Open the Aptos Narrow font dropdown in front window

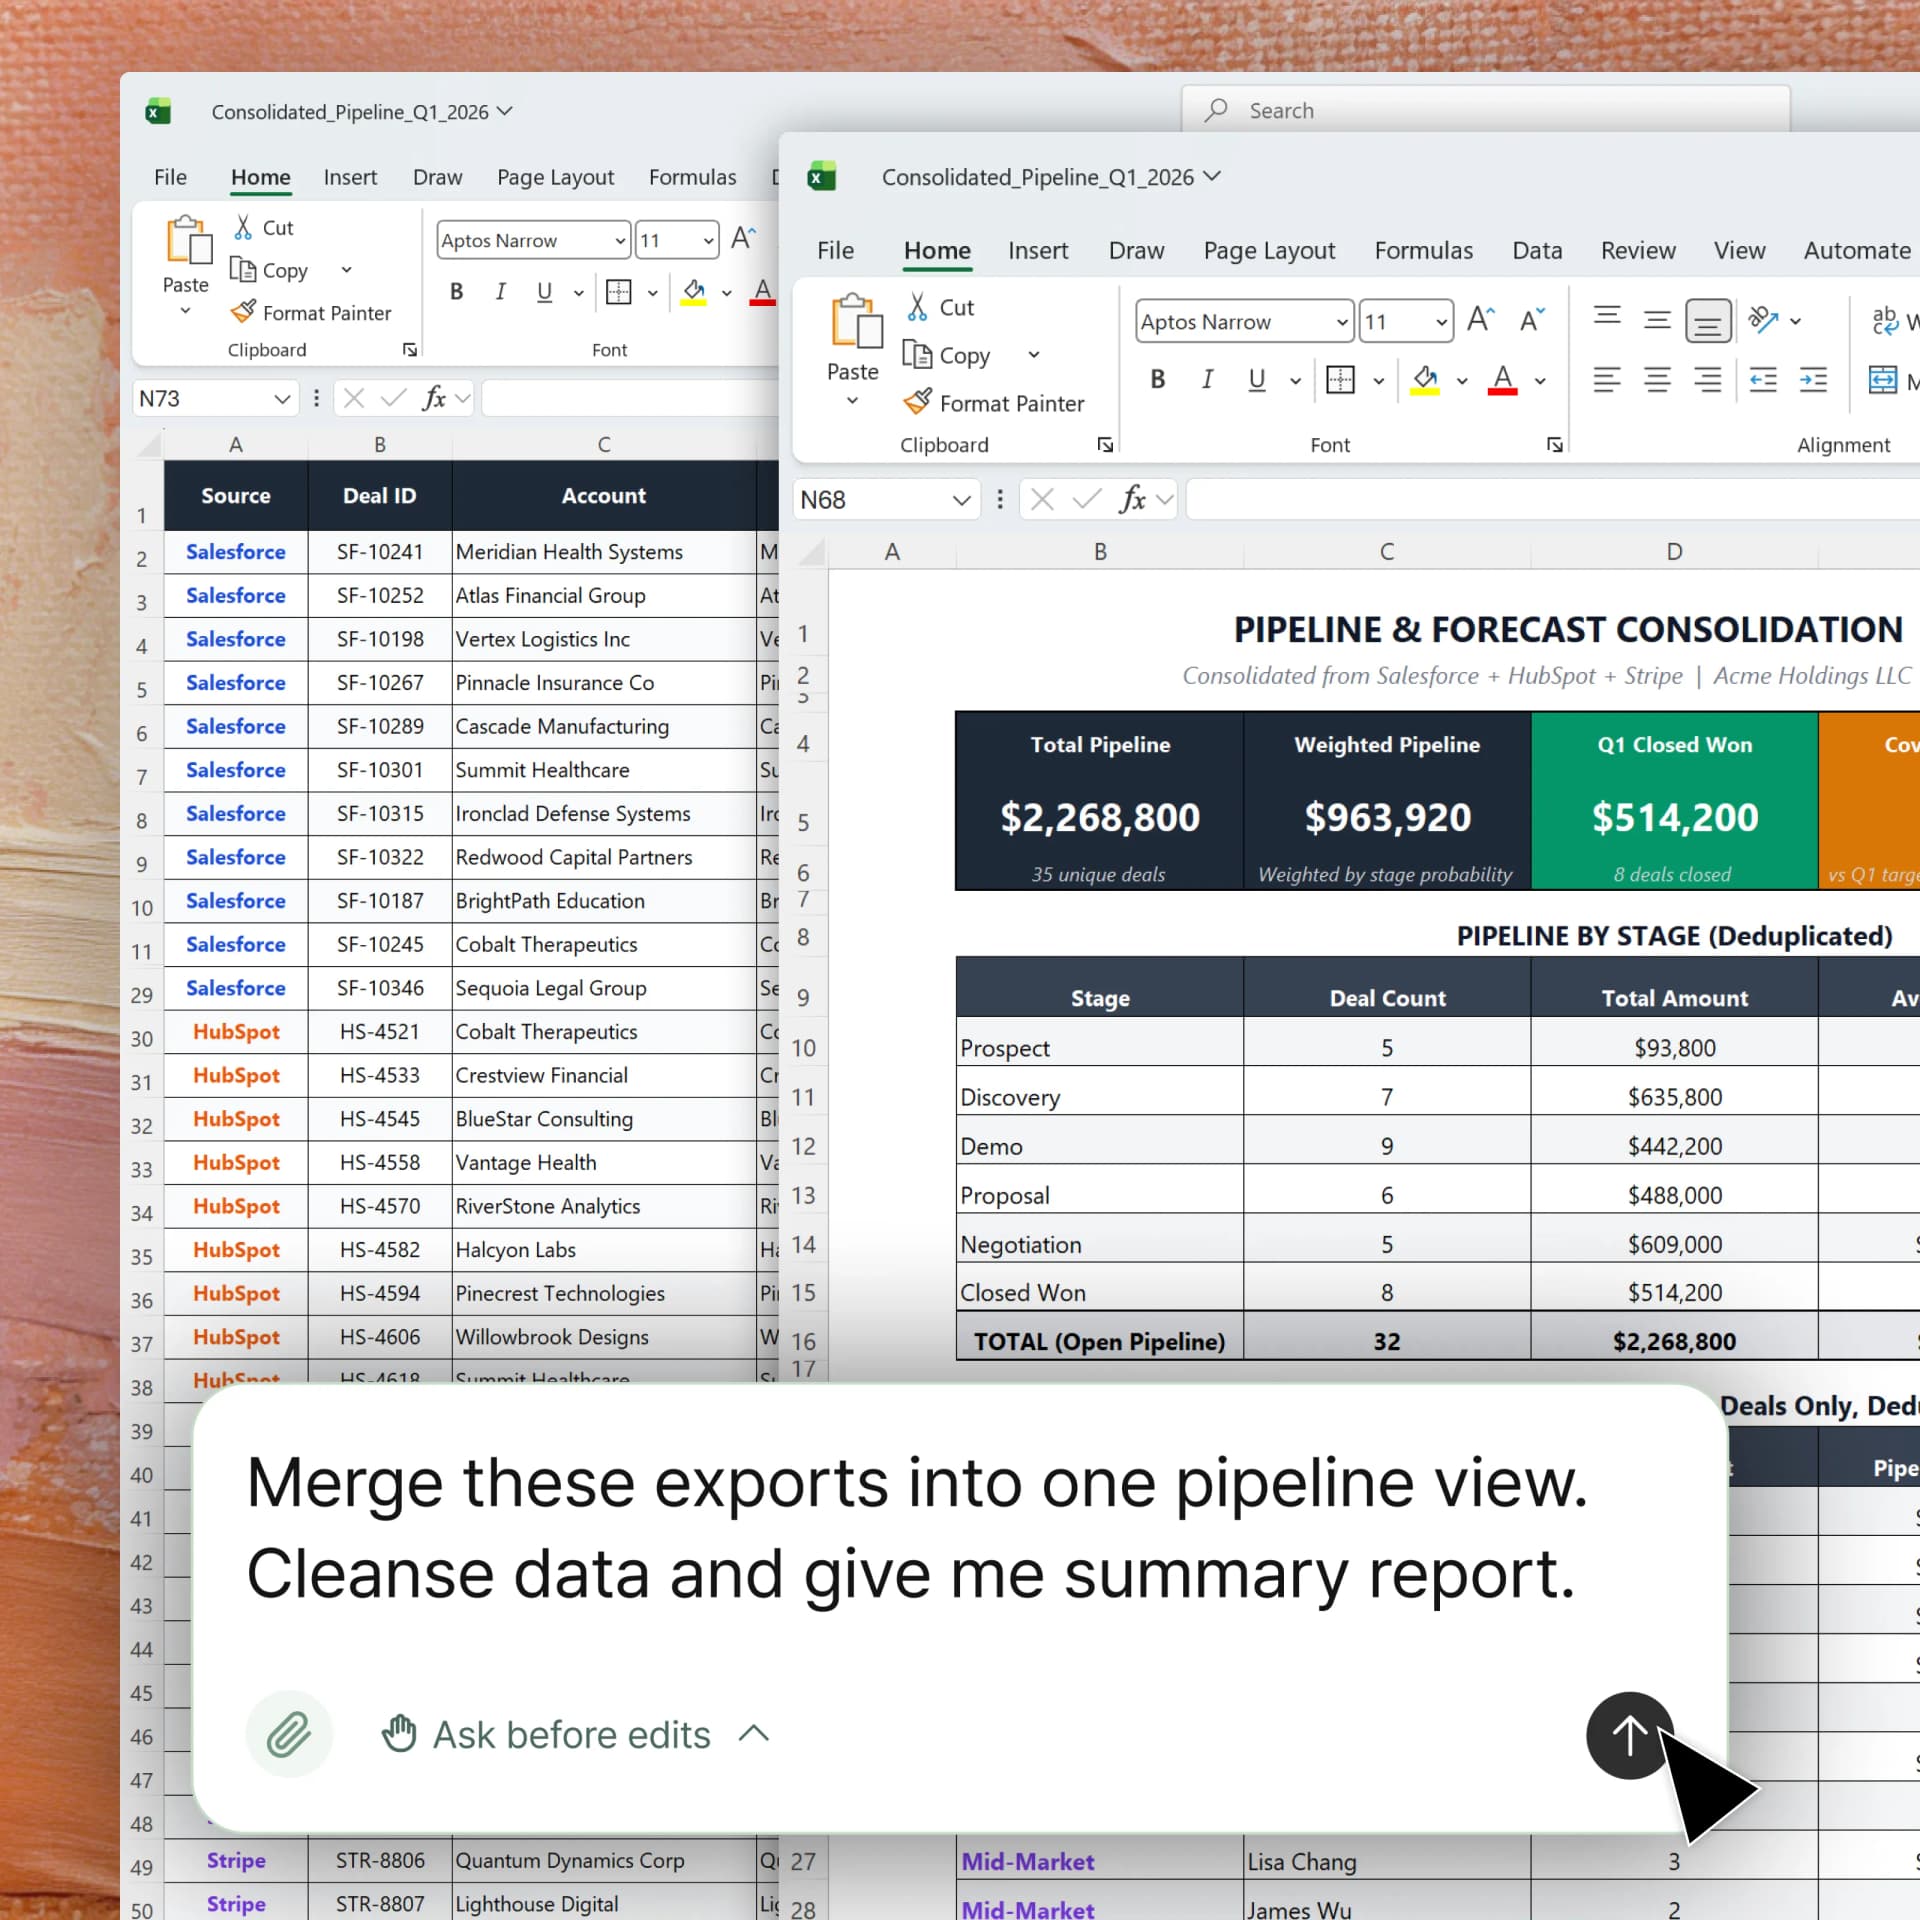[x=1342, y=322]
